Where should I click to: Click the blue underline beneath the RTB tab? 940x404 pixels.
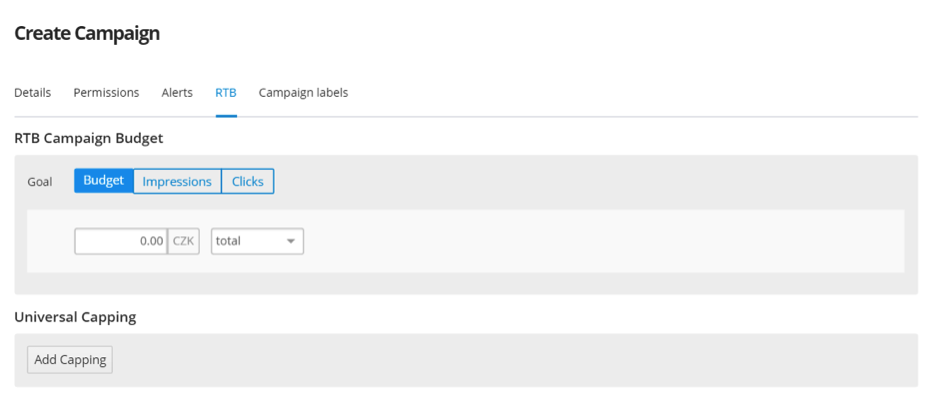226,116
